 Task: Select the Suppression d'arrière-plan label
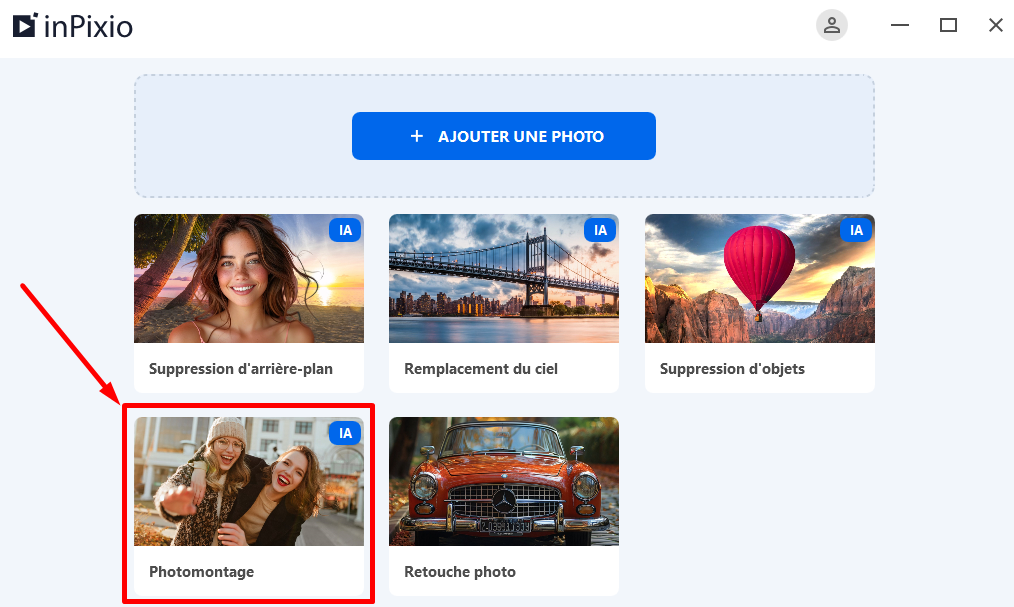(241, 368)
